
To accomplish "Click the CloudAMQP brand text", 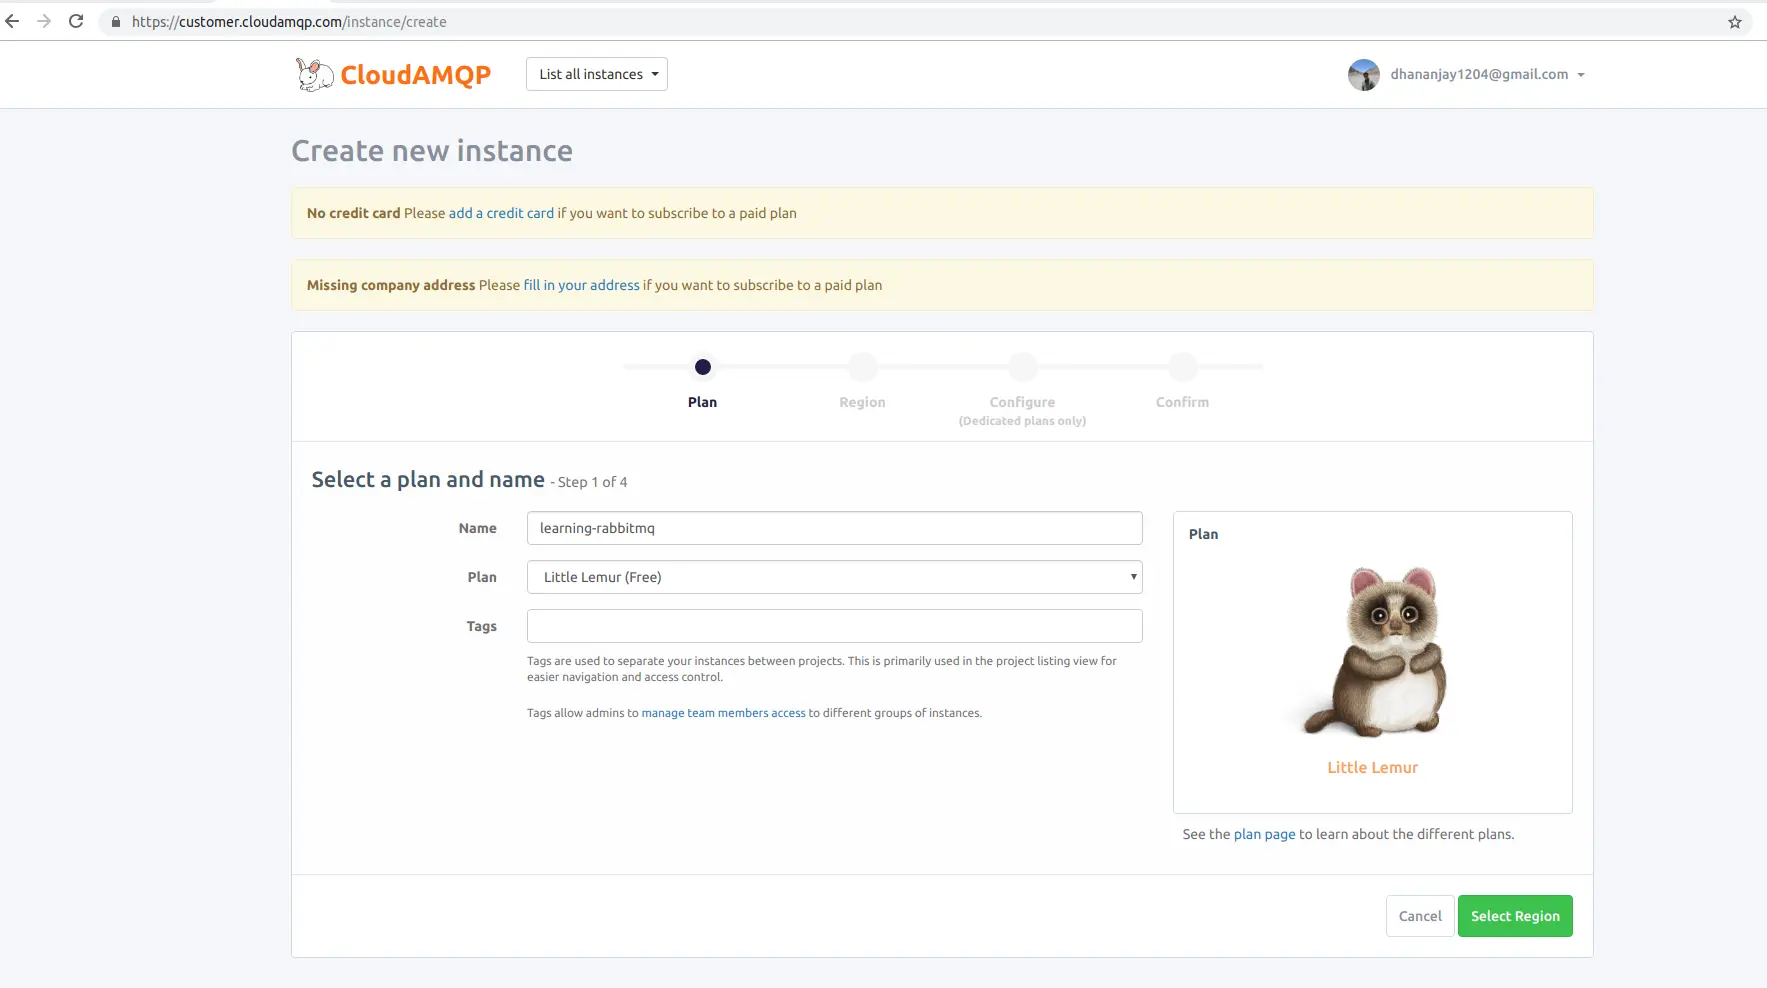I will point(416,75).
